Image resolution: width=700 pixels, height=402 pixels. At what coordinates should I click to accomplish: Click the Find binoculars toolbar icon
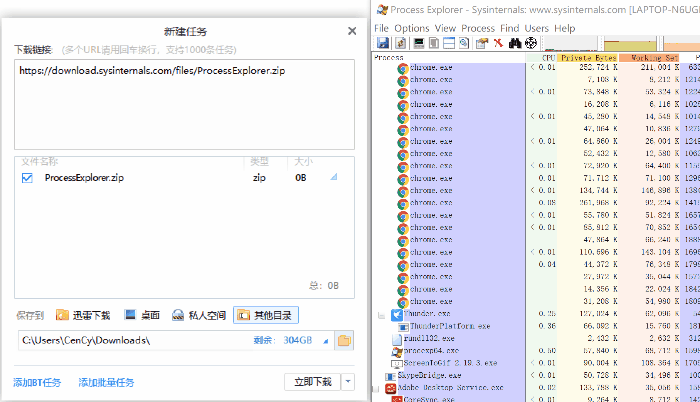pos(515,43)
